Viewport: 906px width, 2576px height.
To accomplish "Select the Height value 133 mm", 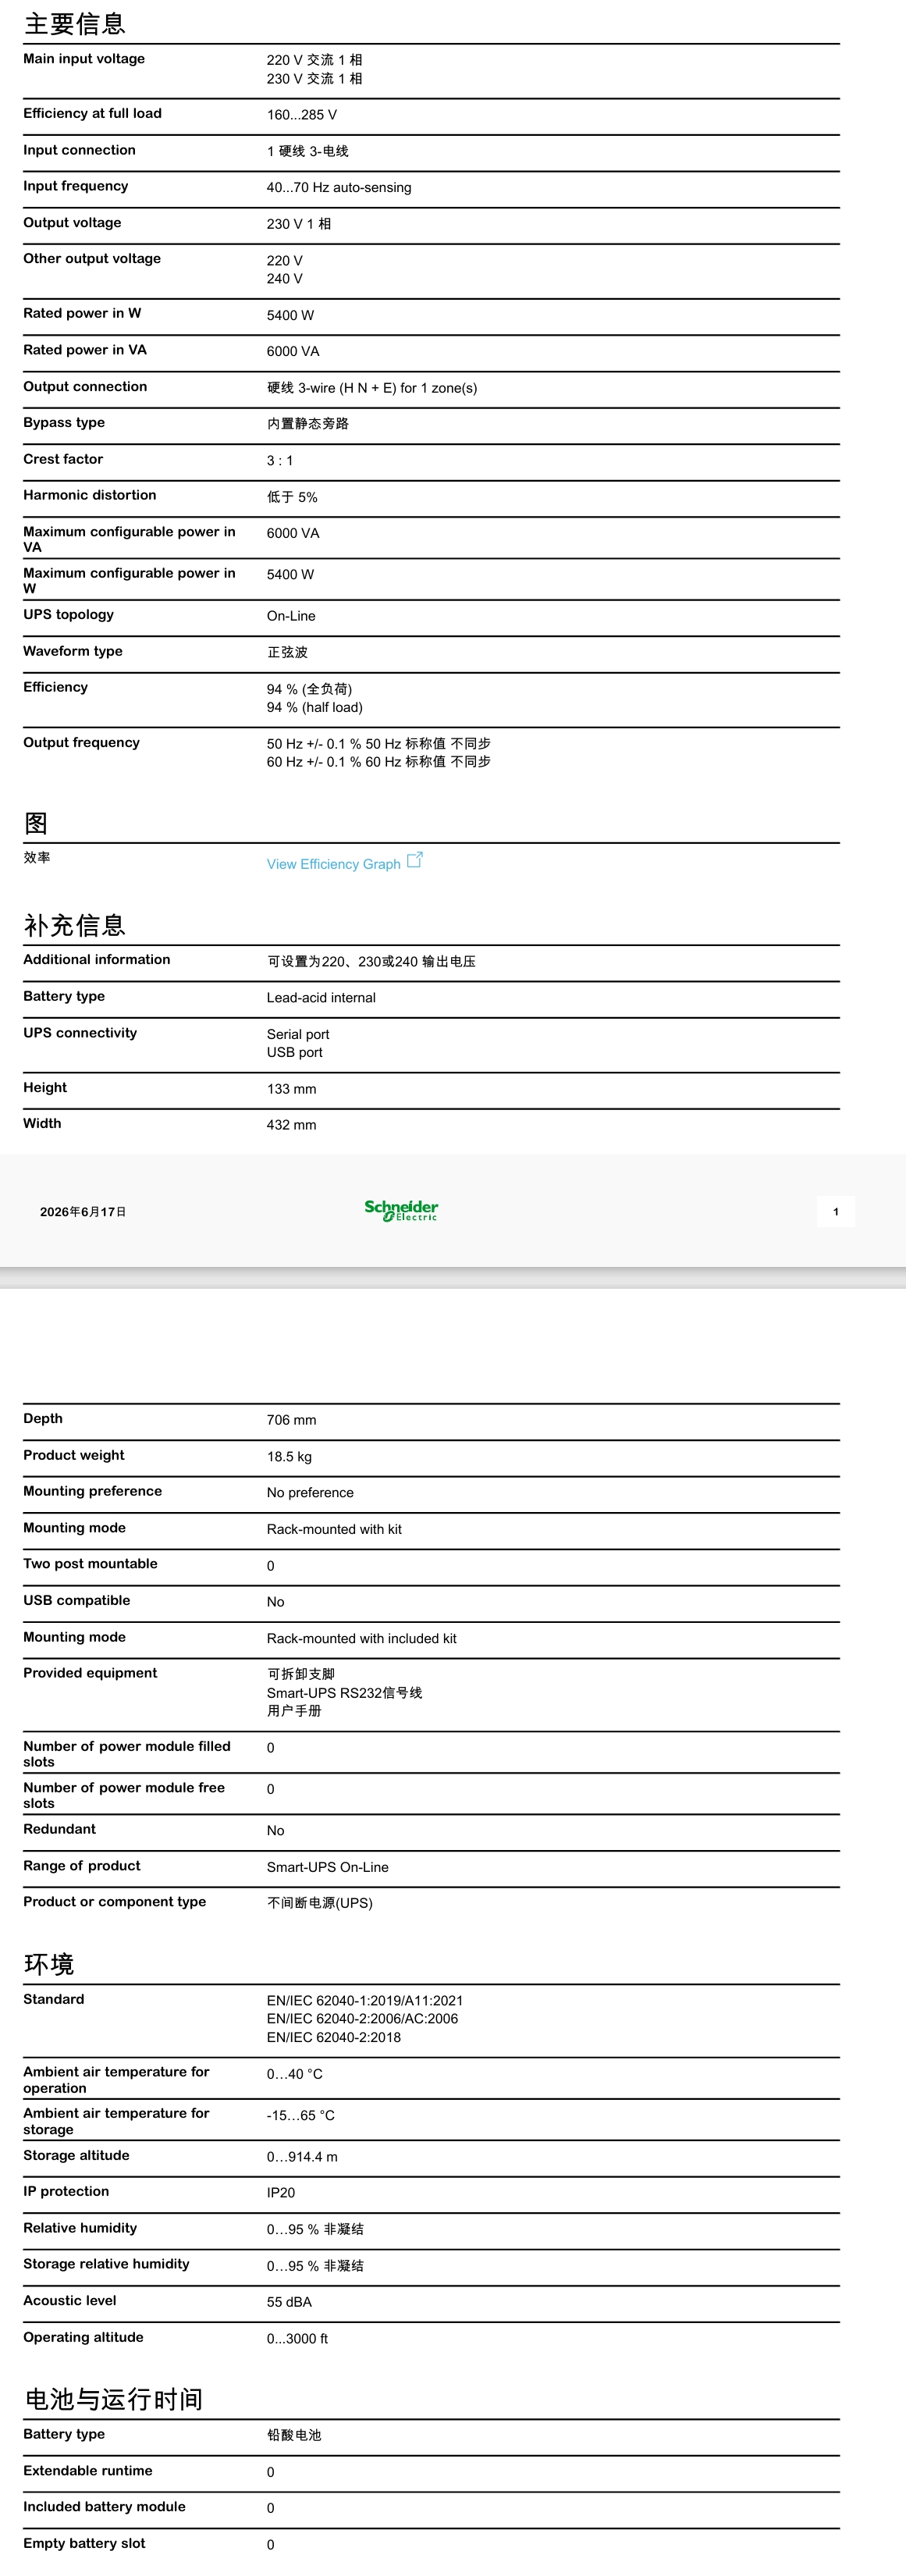I will pos(292,1089).
